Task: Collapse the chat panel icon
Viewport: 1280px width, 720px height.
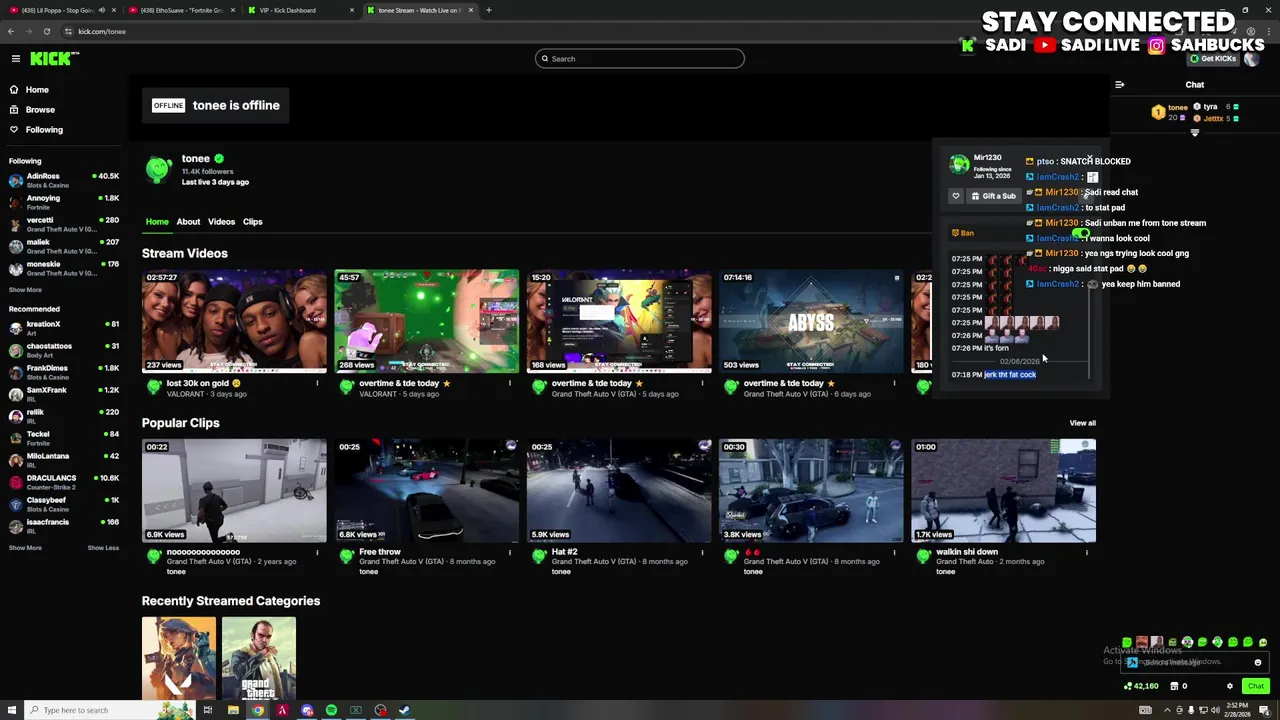Action: [1119, 84]
